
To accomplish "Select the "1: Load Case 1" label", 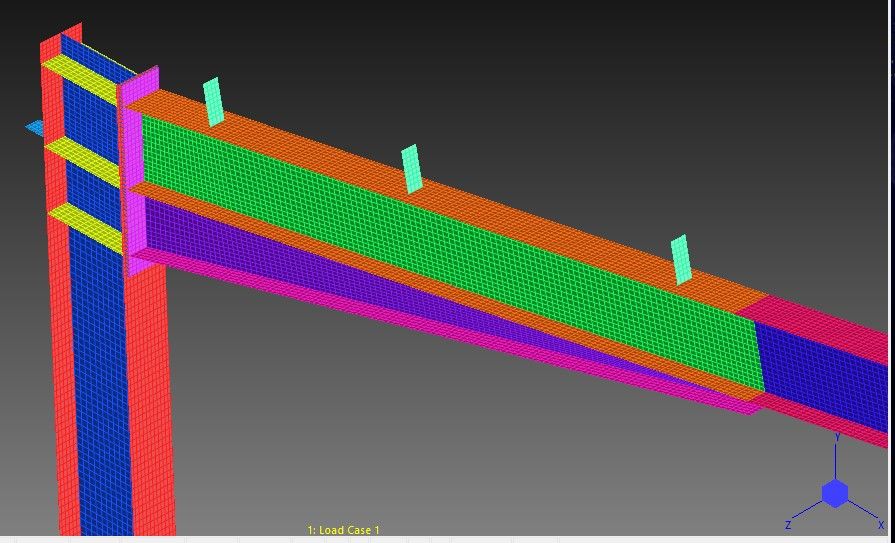I will (344, 530).
